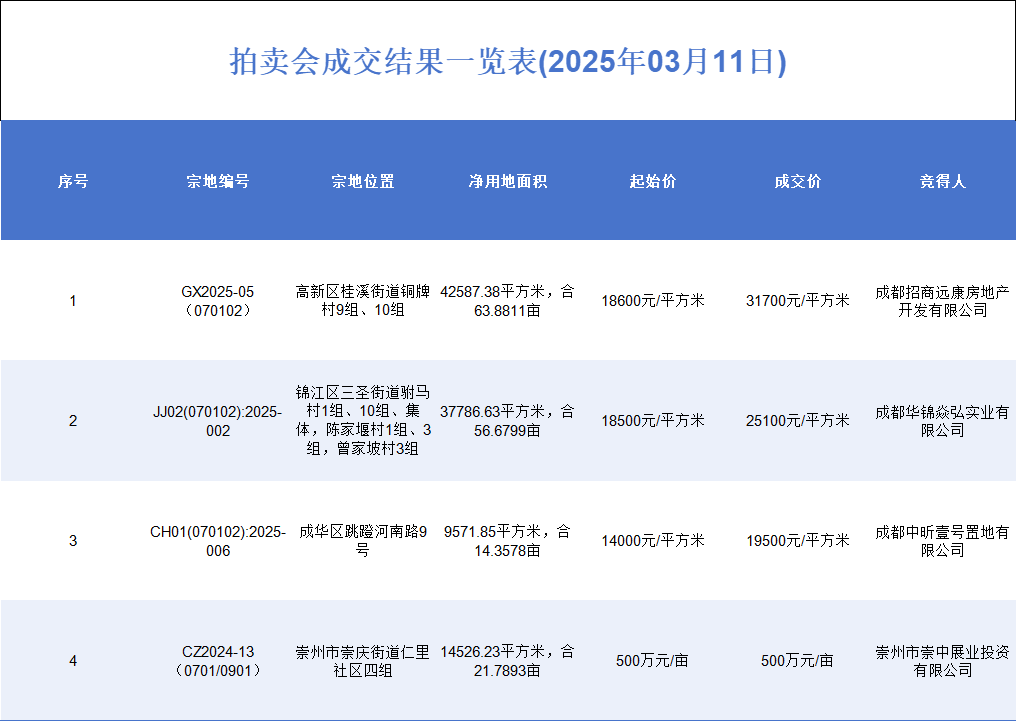Viewport: 1016px width, 721px height.
Task: Select the 宗地编号 column header
Action: coord(218,181)
